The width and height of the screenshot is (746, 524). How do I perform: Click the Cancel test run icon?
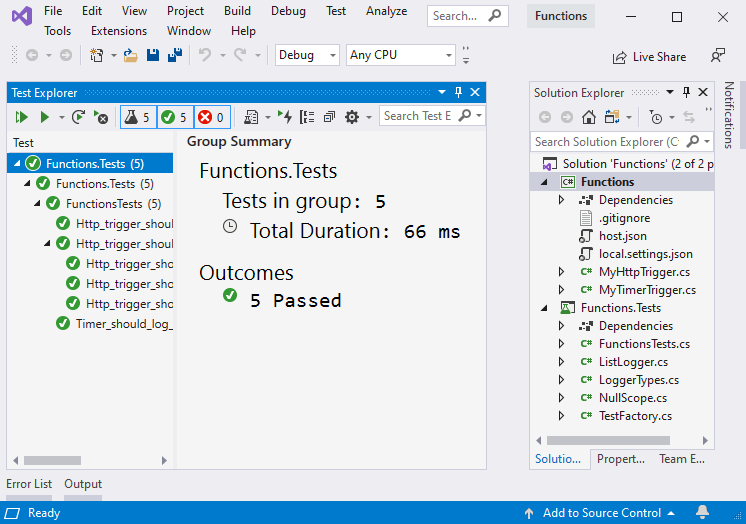pyautogui.click(x=101, y=117)
